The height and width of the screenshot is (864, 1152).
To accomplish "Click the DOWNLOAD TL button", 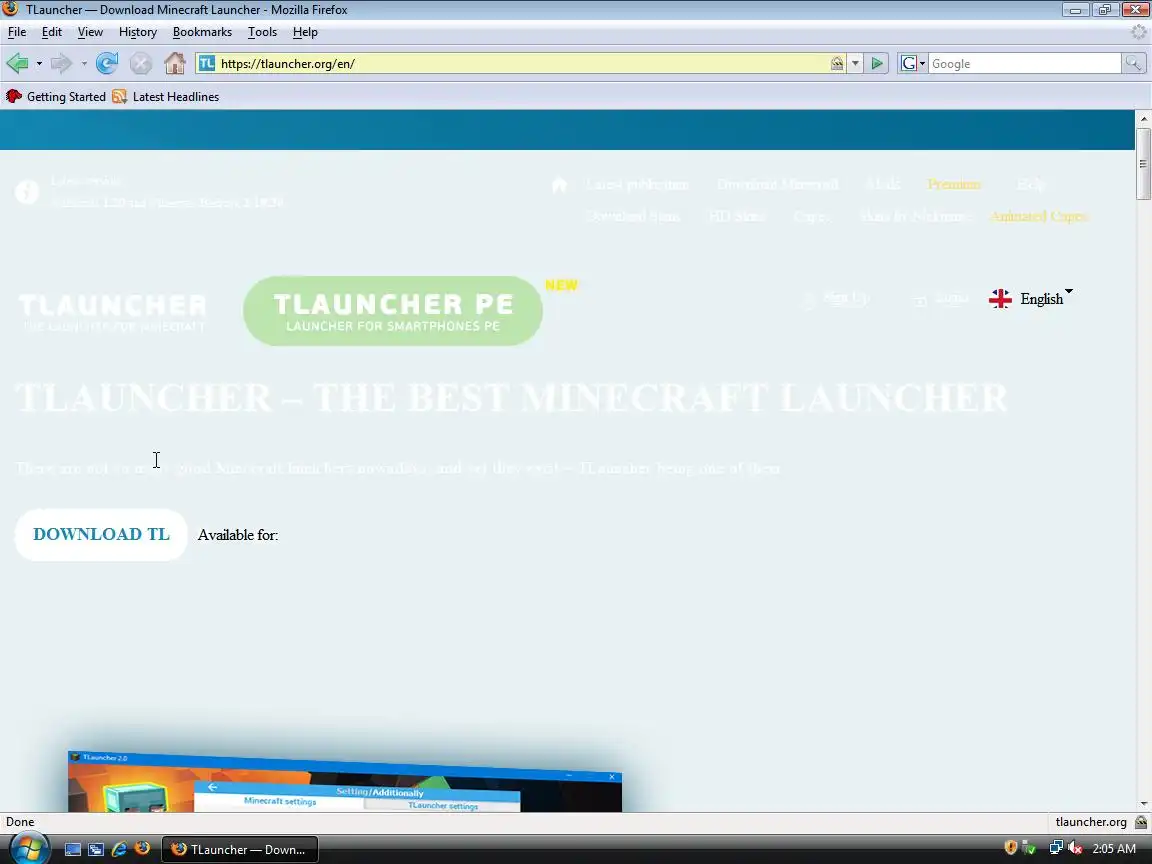I will tap(101, 534).
